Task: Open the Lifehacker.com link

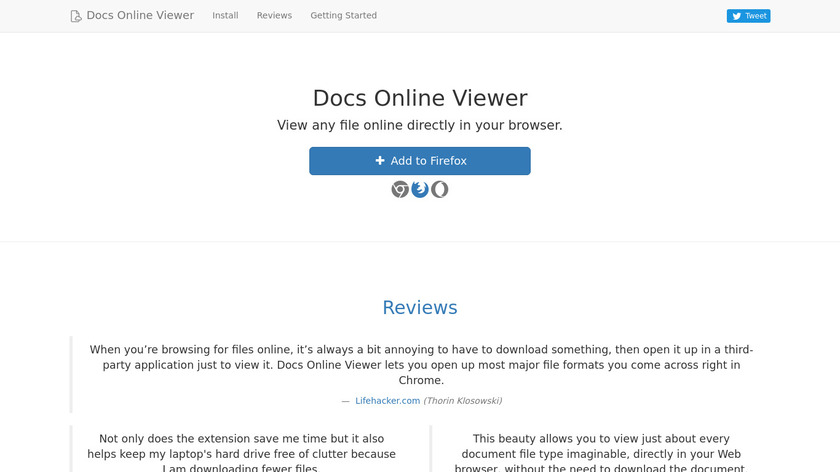Action: pyautogui.click(x=387, y=401)
